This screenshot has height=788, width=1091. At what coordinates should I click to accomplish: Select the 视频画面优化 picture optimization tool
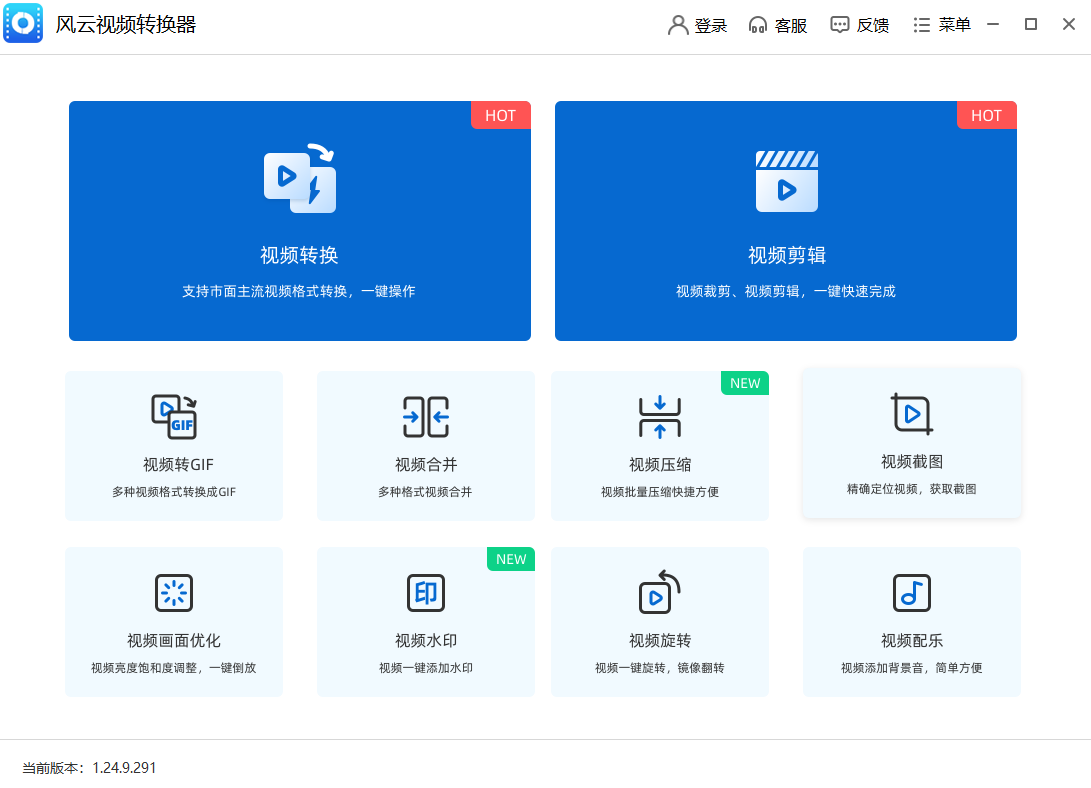[173, 621]
